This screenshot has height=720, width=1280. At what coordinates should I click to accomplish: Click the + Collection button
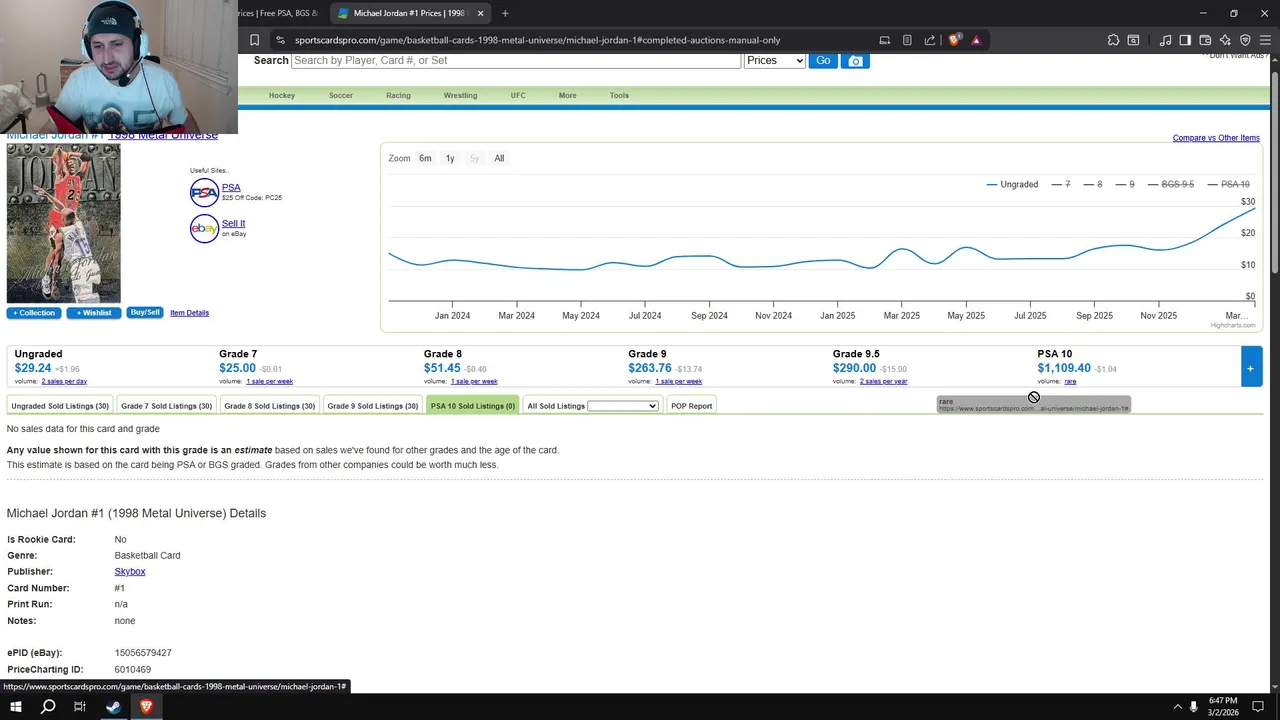click(34, 313)
